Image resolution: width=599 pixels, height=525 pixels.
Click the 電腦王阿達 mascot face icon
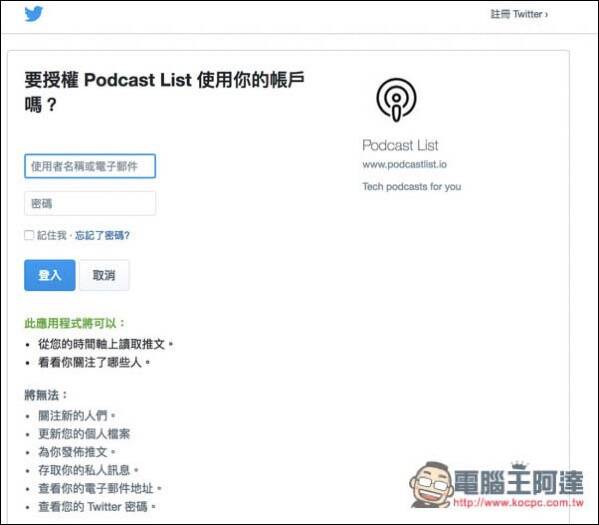431,484
